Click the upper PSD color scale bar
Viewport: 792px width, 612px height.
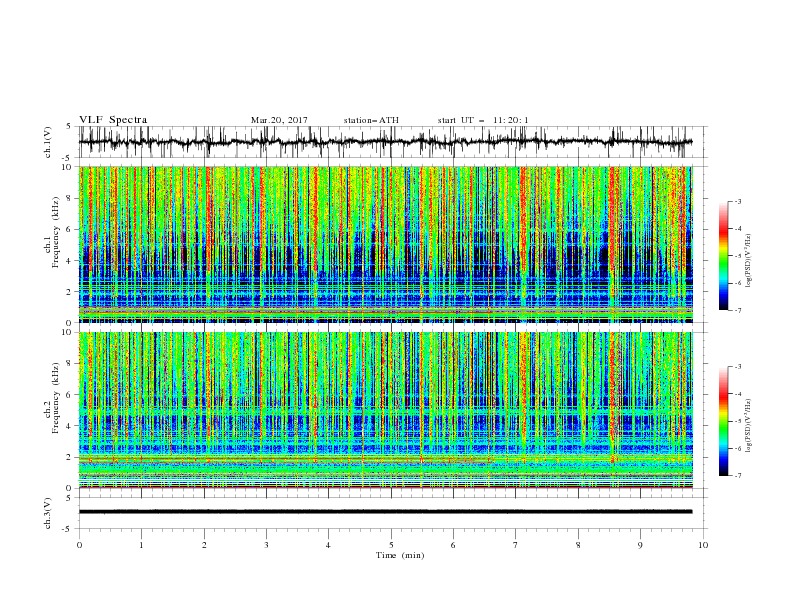pyautogui.click(x=723, y=256)
